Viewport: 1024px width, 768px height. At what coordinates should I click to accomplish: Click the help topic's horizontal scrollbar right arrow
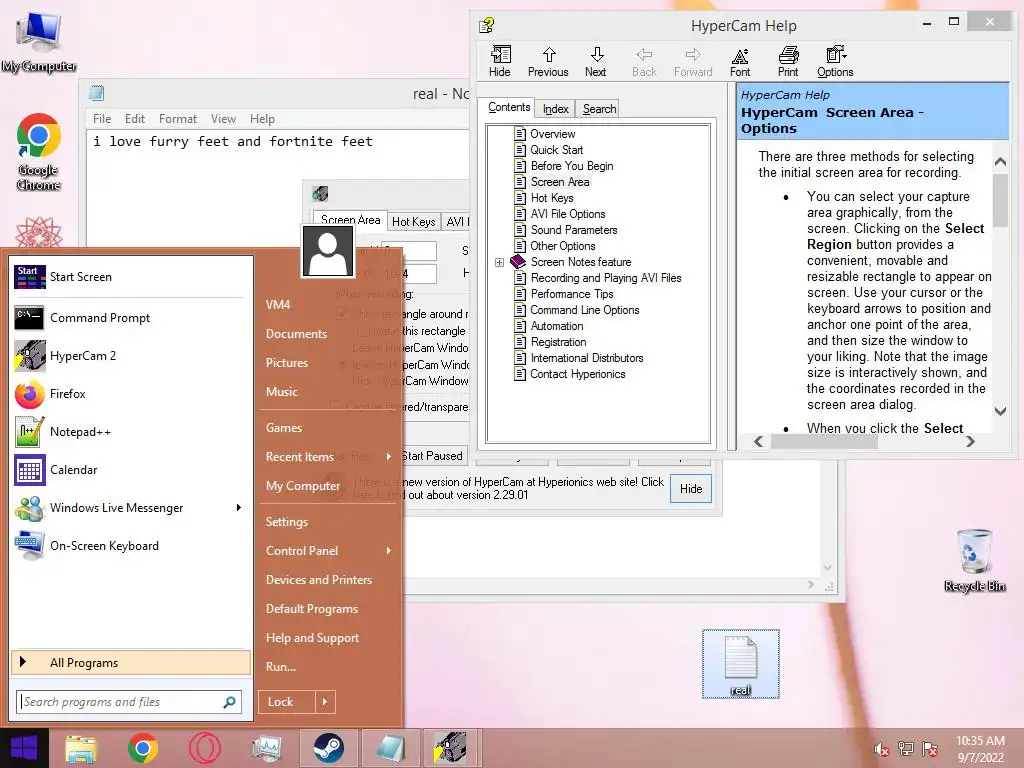(970, 441)
